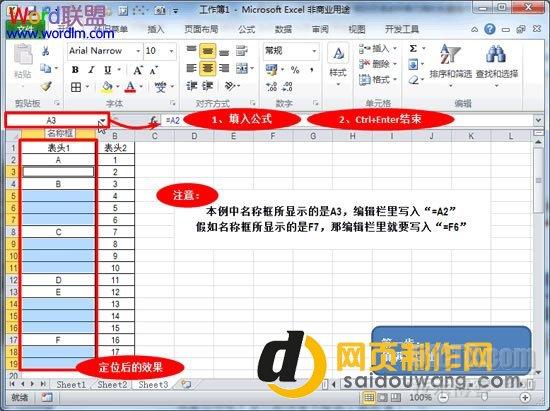Screen dimensions: 550x411
Task: Select the Format Painter brush icon
Action: (x=46, y=86)
